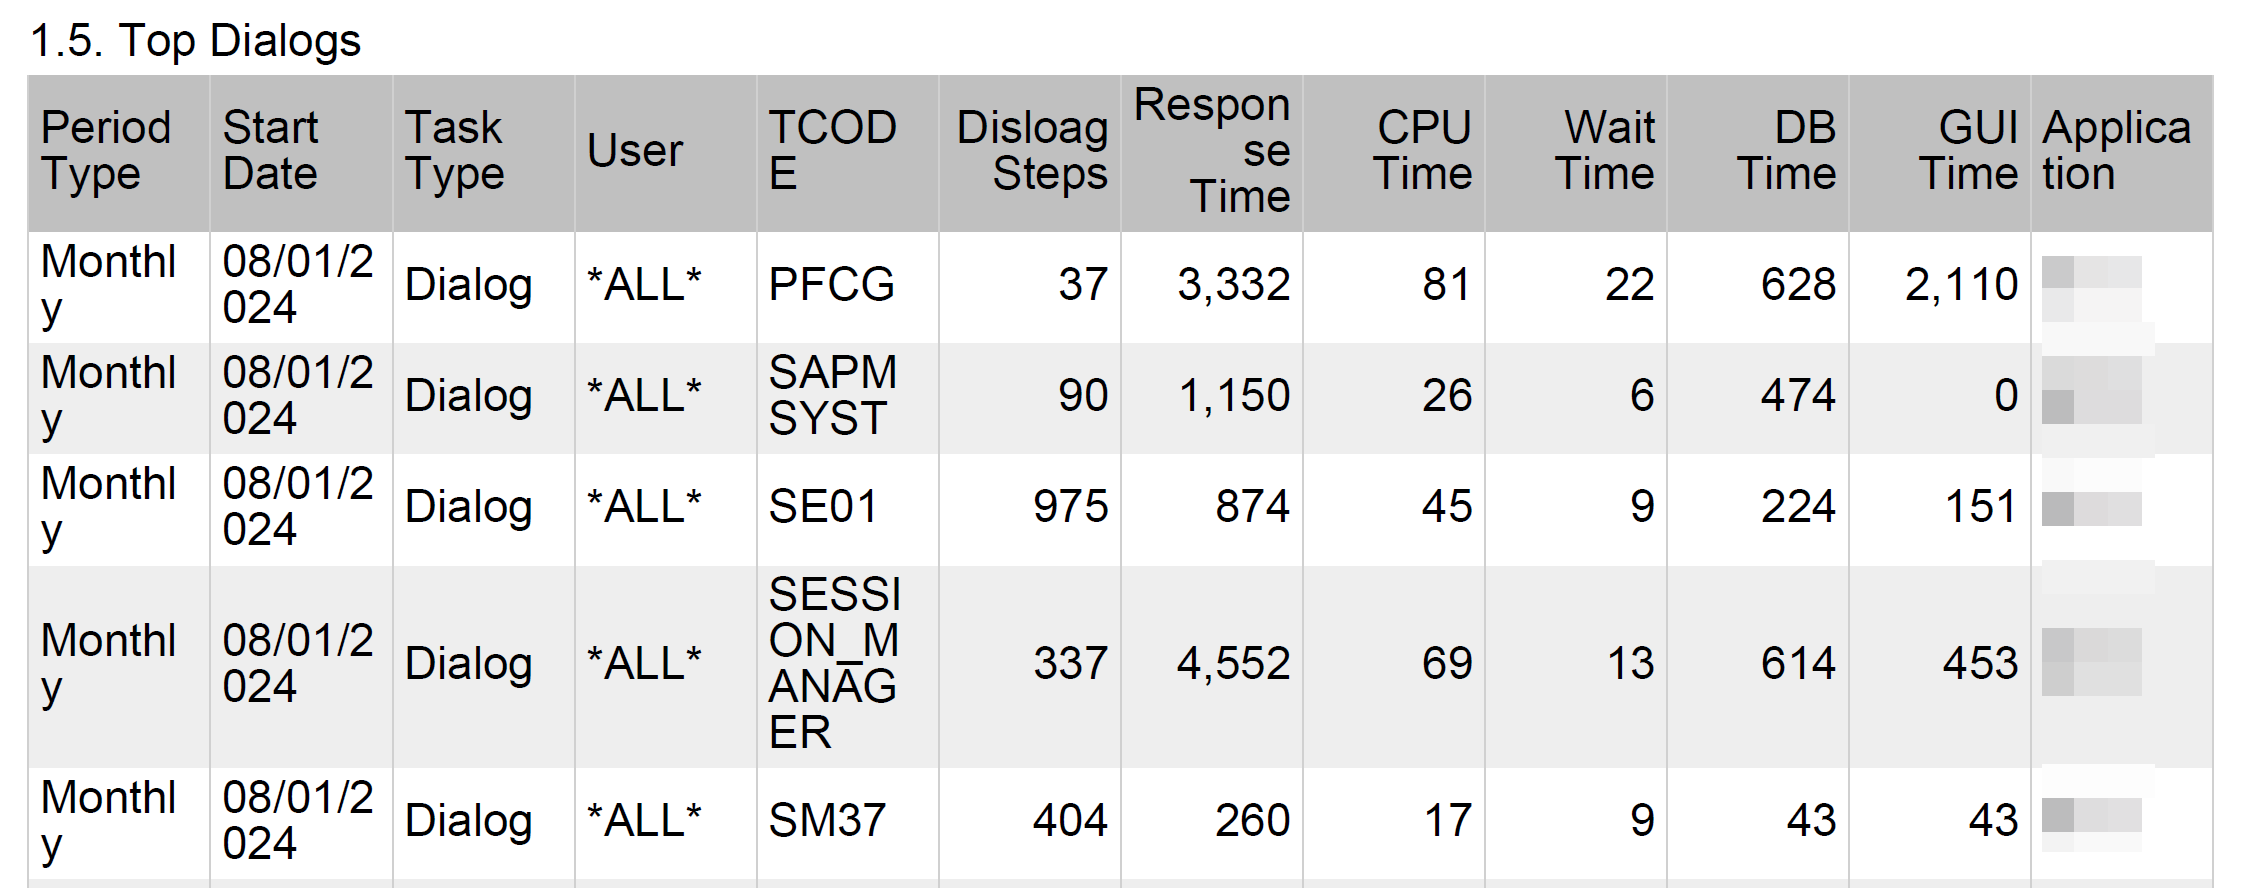Select the GUI time value 2,110

tap(1961, 285)
